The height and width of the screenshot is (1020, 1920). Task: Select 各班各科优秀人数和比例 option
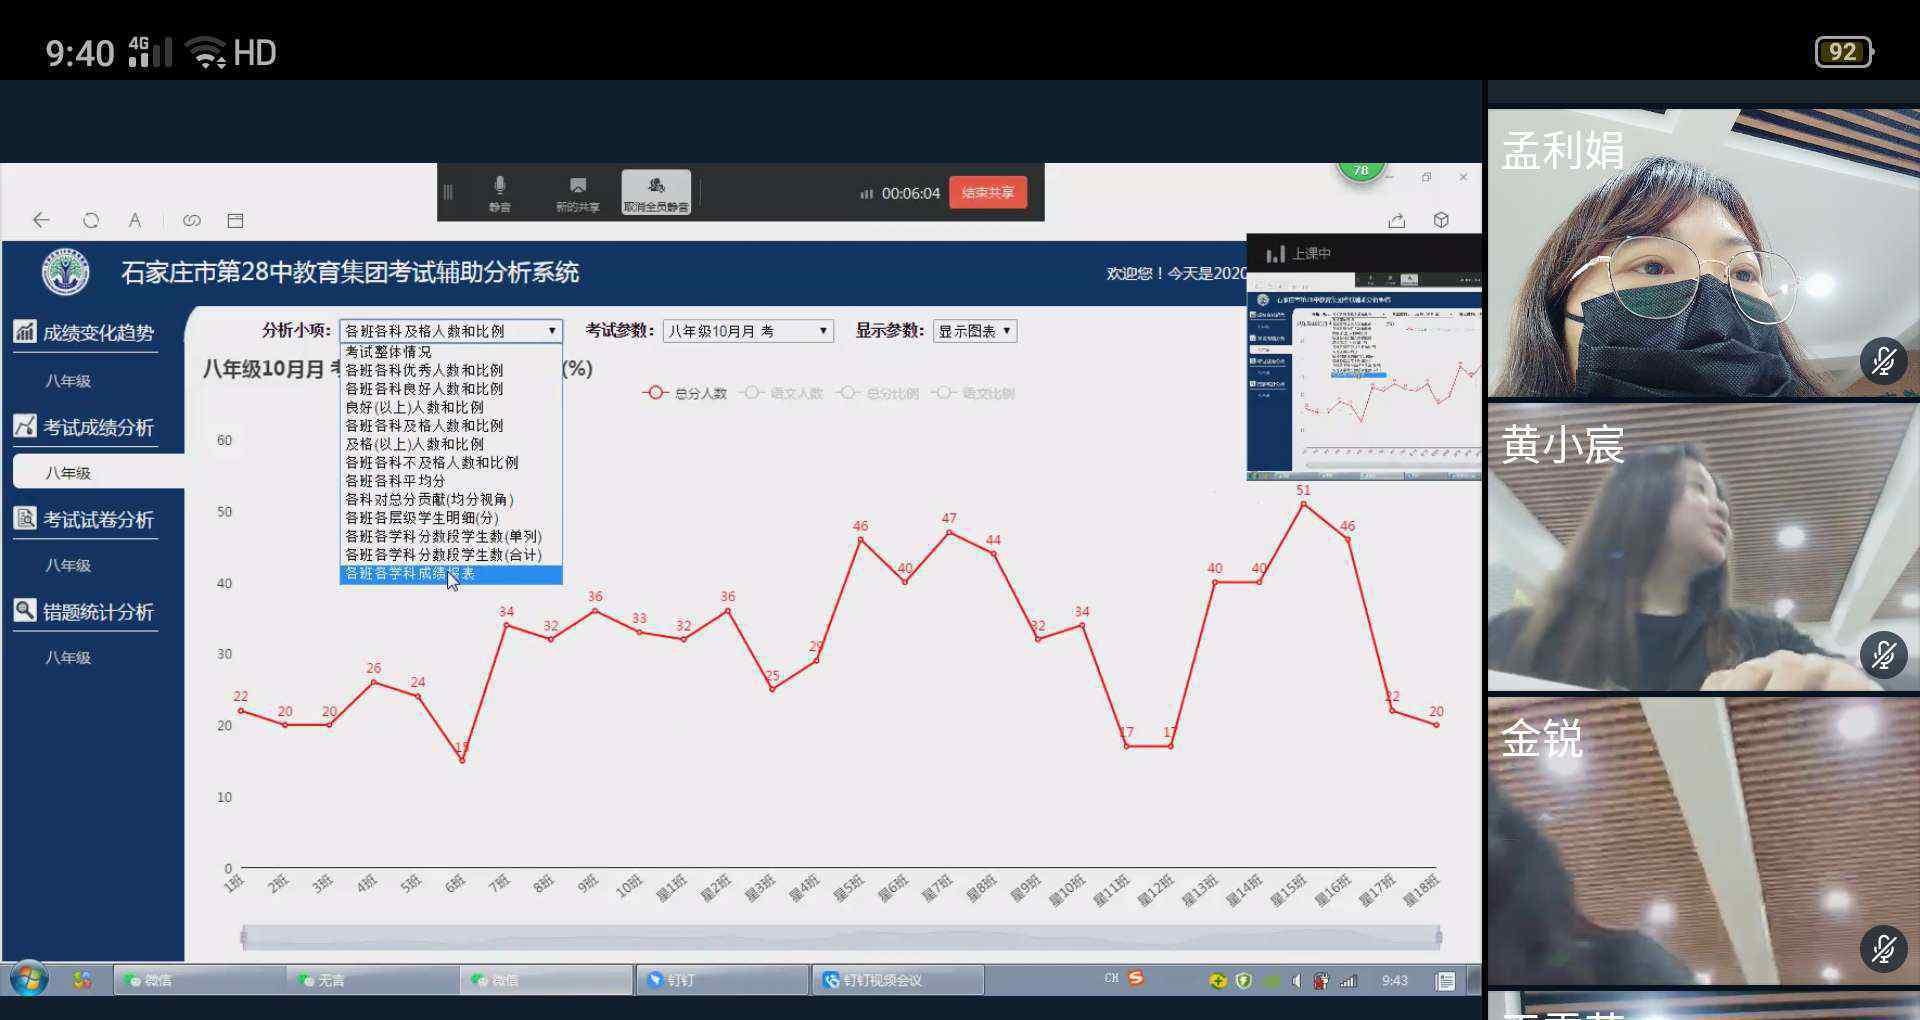[x=451, y=370]
